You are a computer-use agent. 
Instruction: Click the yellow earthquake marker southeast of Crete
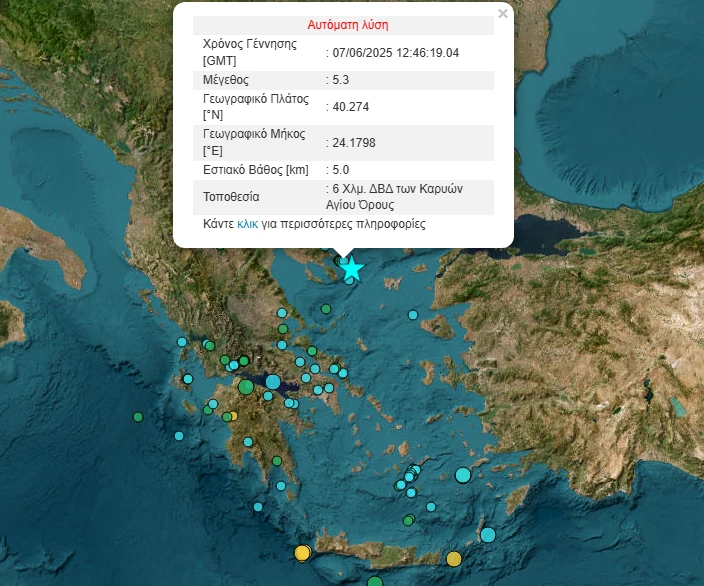(x=453, y=558)
